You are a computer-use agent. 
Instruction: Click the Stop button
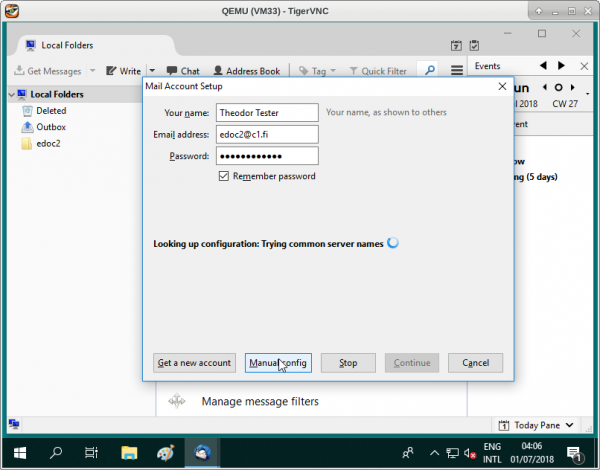tap(348, 363)
